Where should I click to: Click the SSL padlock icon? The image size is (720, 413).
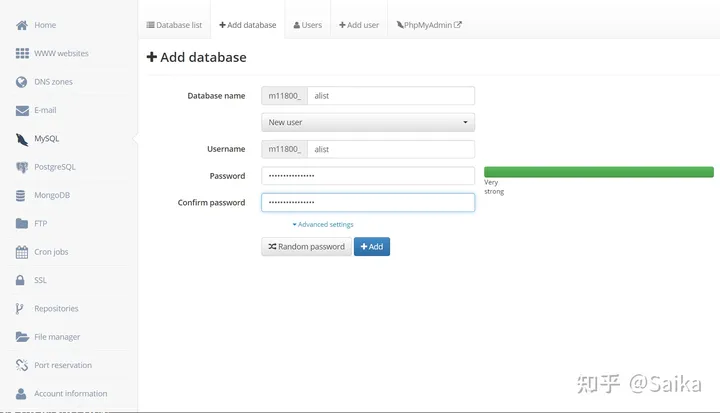pyautogui.click(x=20, y=280)
